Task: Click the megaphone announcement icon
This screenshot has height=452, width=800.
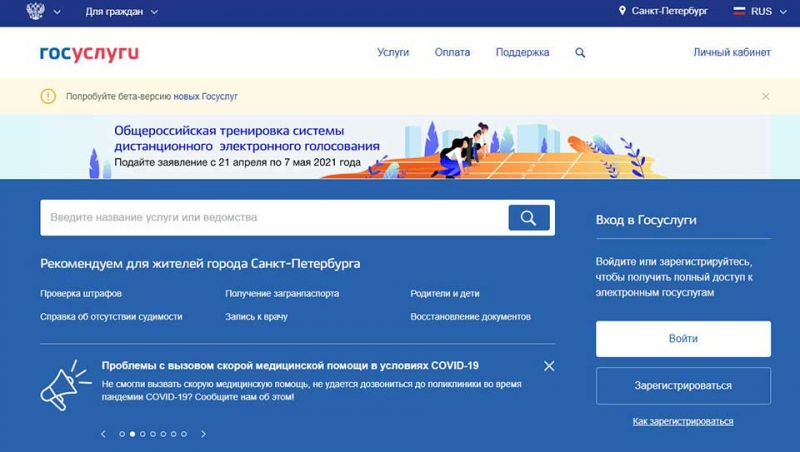Action: point(64,385)
